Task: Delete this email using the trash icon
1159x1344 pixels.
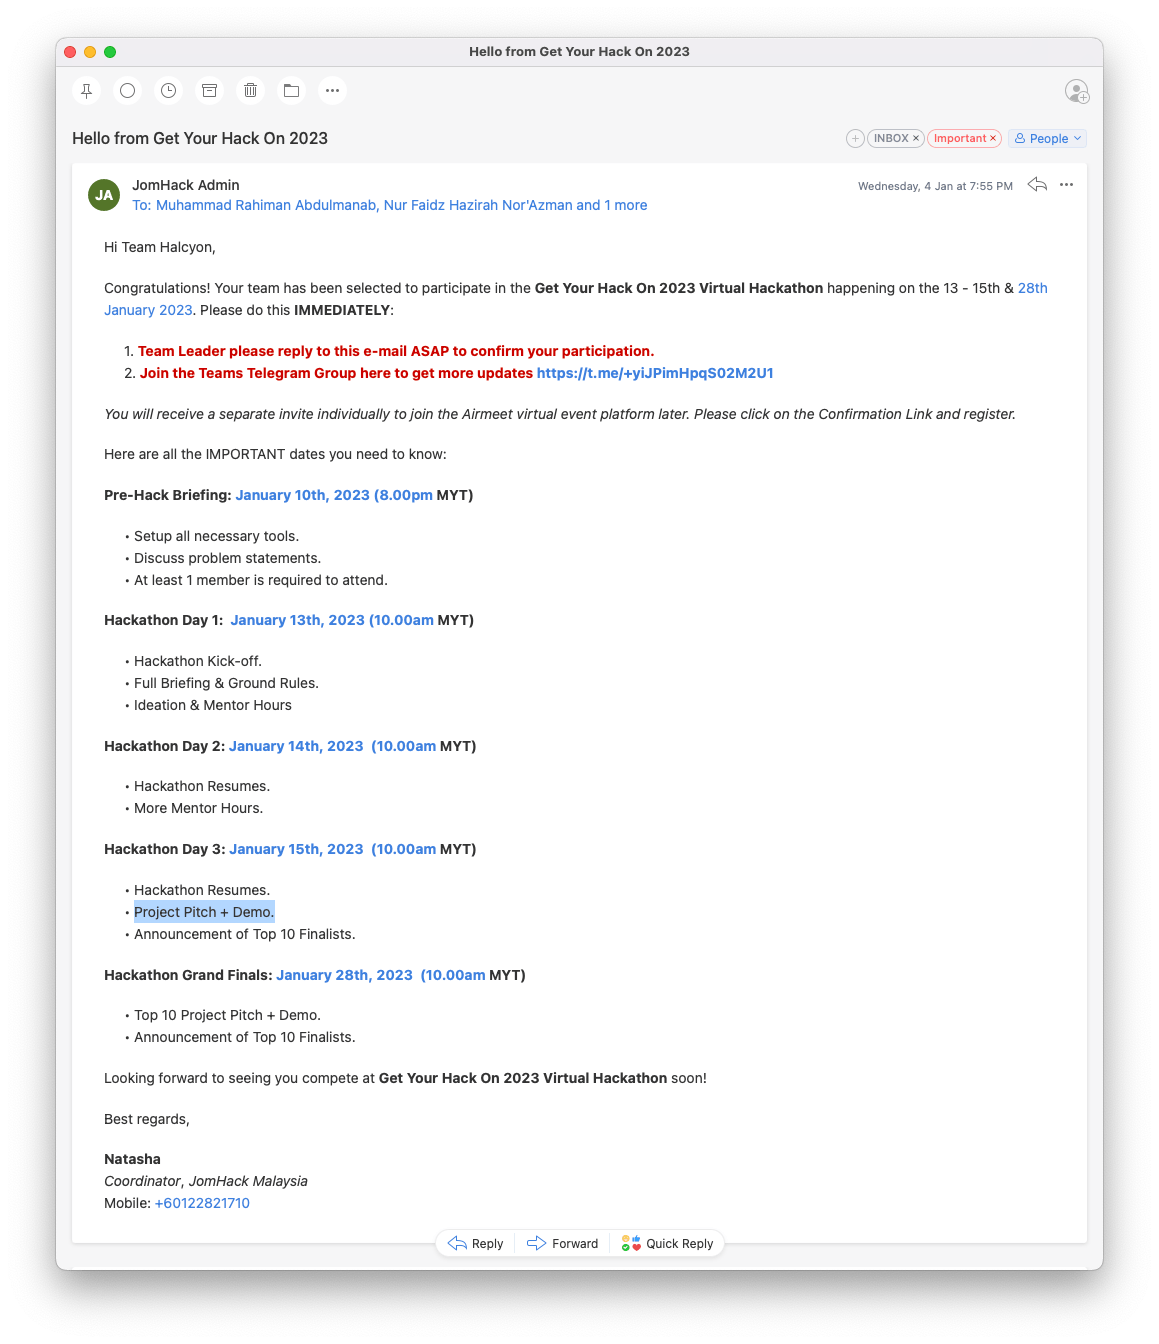Action: click(x=250, y=90)
